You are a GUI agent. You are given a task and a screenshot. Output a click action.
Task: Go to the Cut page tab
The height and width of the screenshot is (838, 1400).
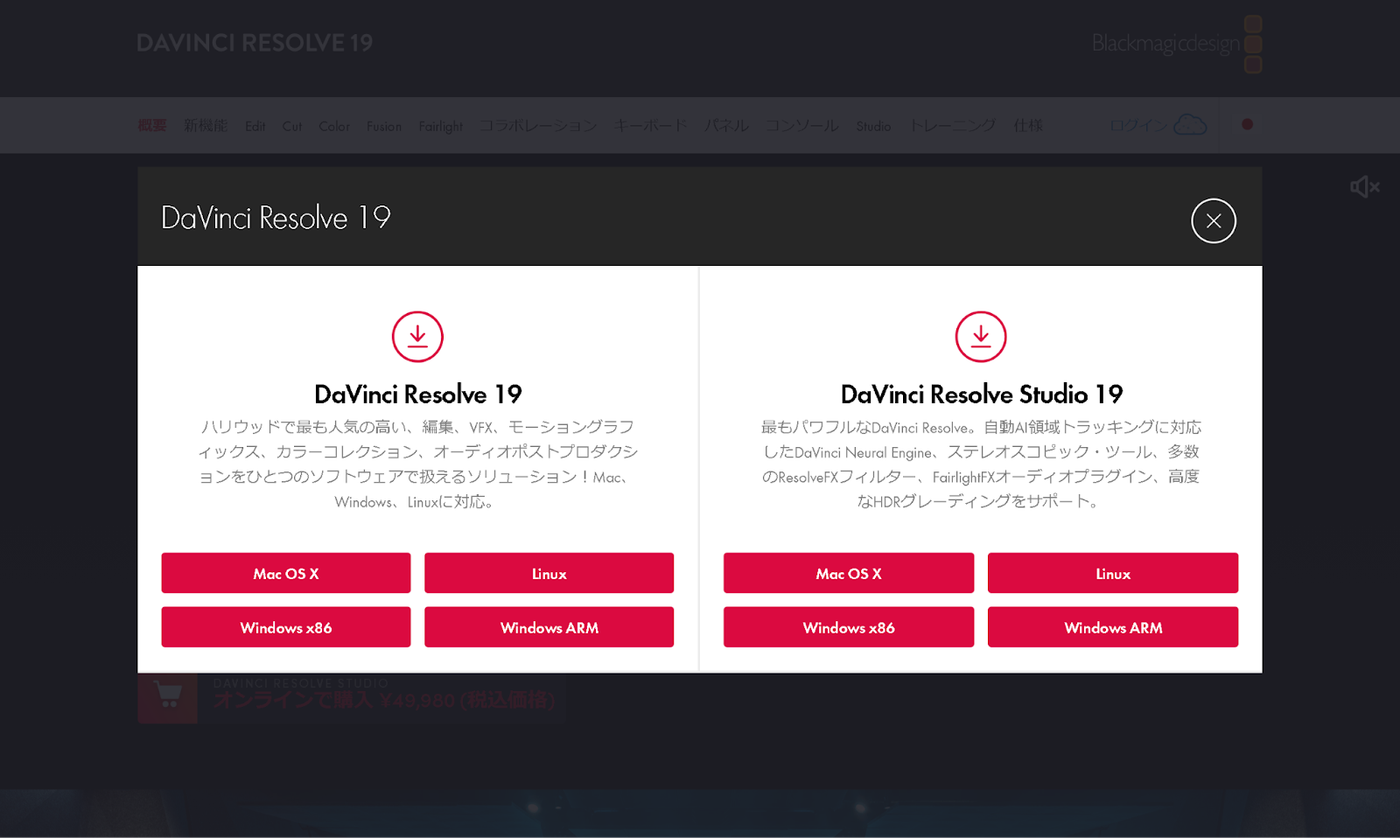coord(292,126)
